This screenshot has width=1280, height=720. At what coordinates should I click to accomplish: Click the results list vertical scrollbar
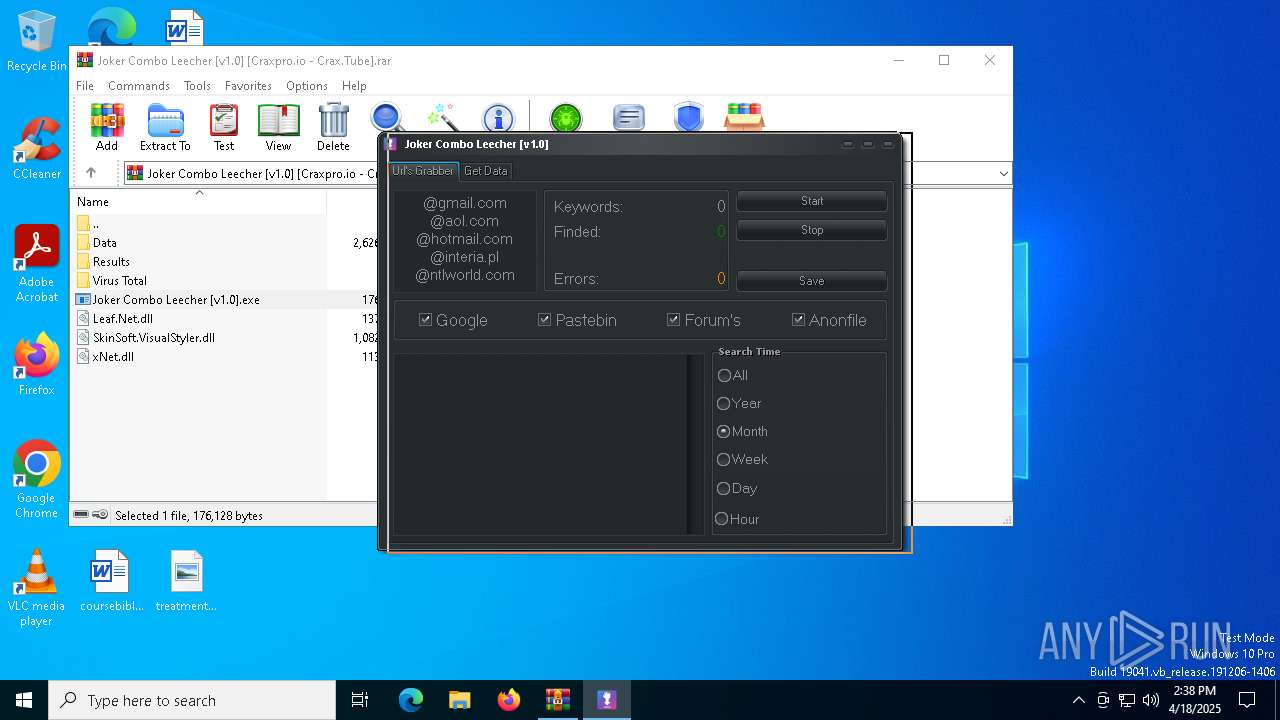coord(695,444)
